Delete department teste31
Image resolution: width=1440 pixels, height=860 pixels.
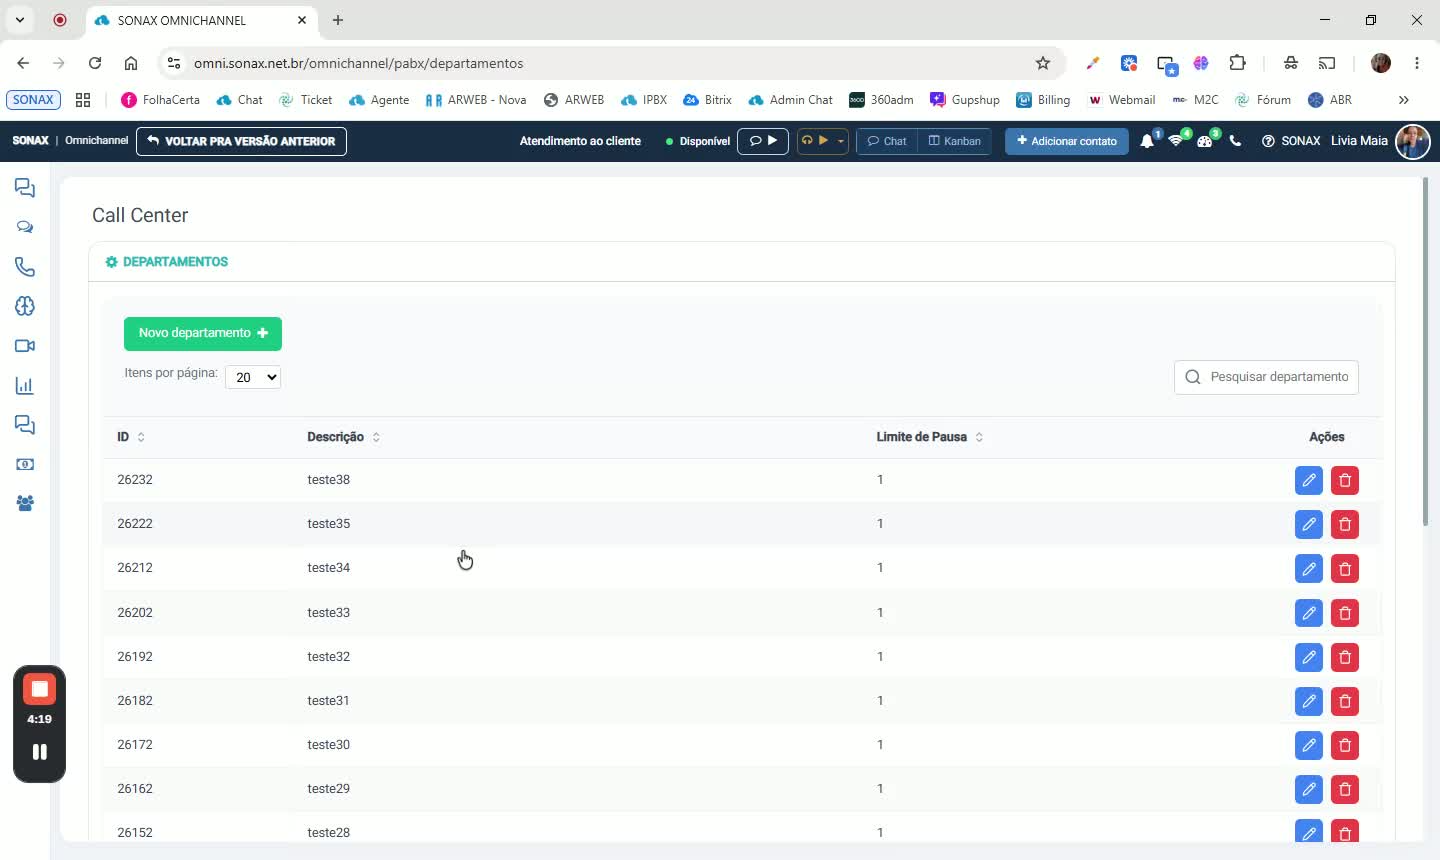pos(1345,701)
